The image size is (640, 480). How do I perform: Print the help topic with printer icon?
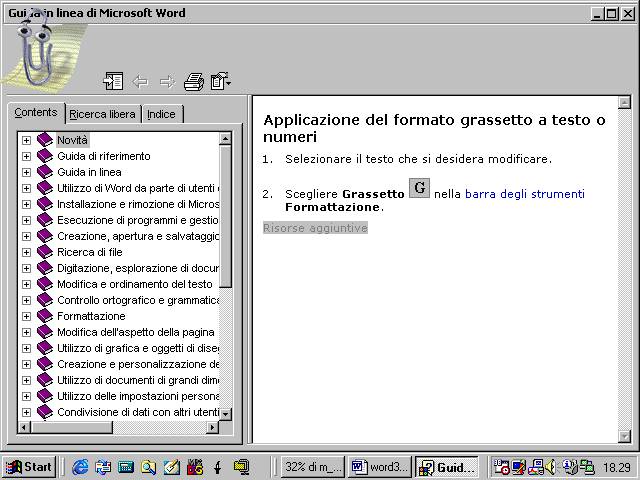tap(194, 82)
